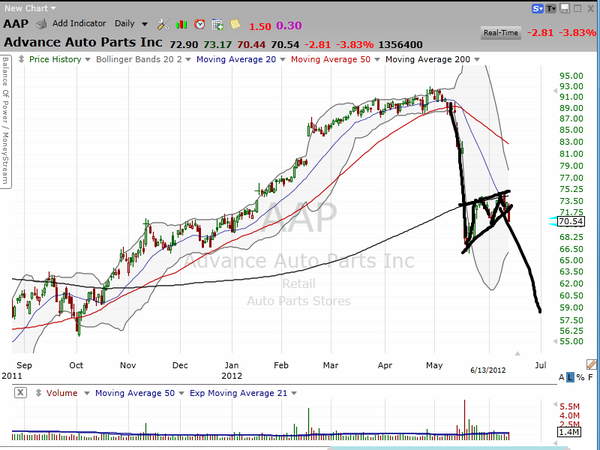Click the green and red bar chart icon

[181, 25]
